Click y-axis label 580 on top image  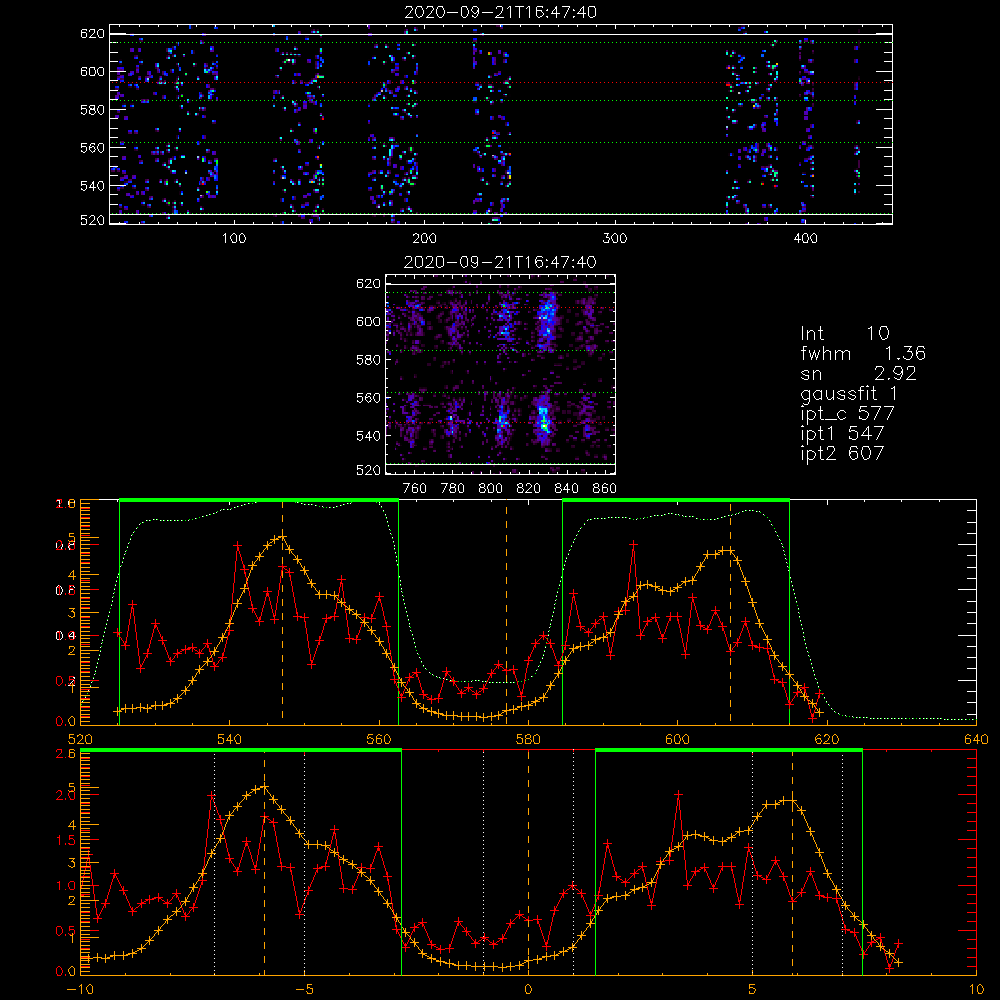(x=92, y=110)
